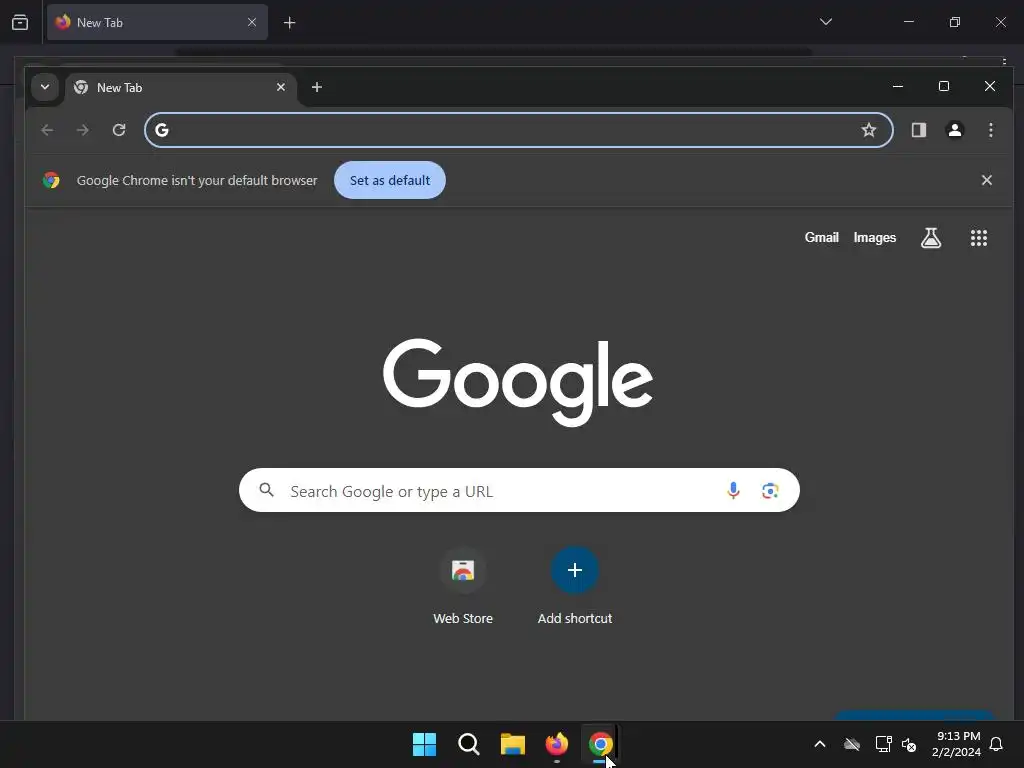Expand Chrome tab search dropdown

[44, 87]
